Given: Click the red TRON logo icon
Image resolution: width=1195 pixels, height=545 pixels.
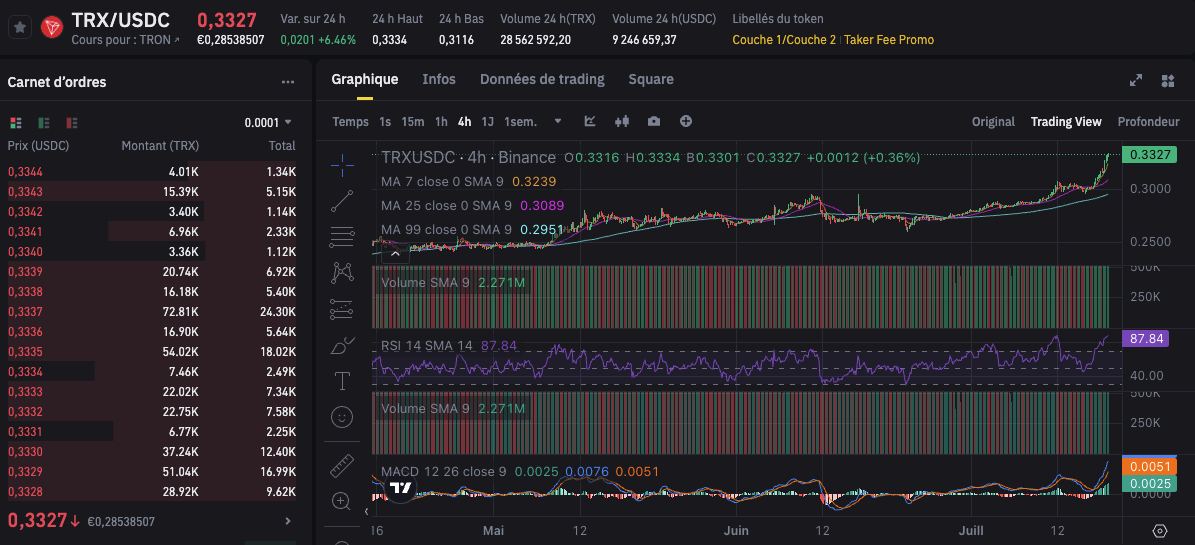Looking at the screenshot, I should pyautogui.click(x=52, y=27).
